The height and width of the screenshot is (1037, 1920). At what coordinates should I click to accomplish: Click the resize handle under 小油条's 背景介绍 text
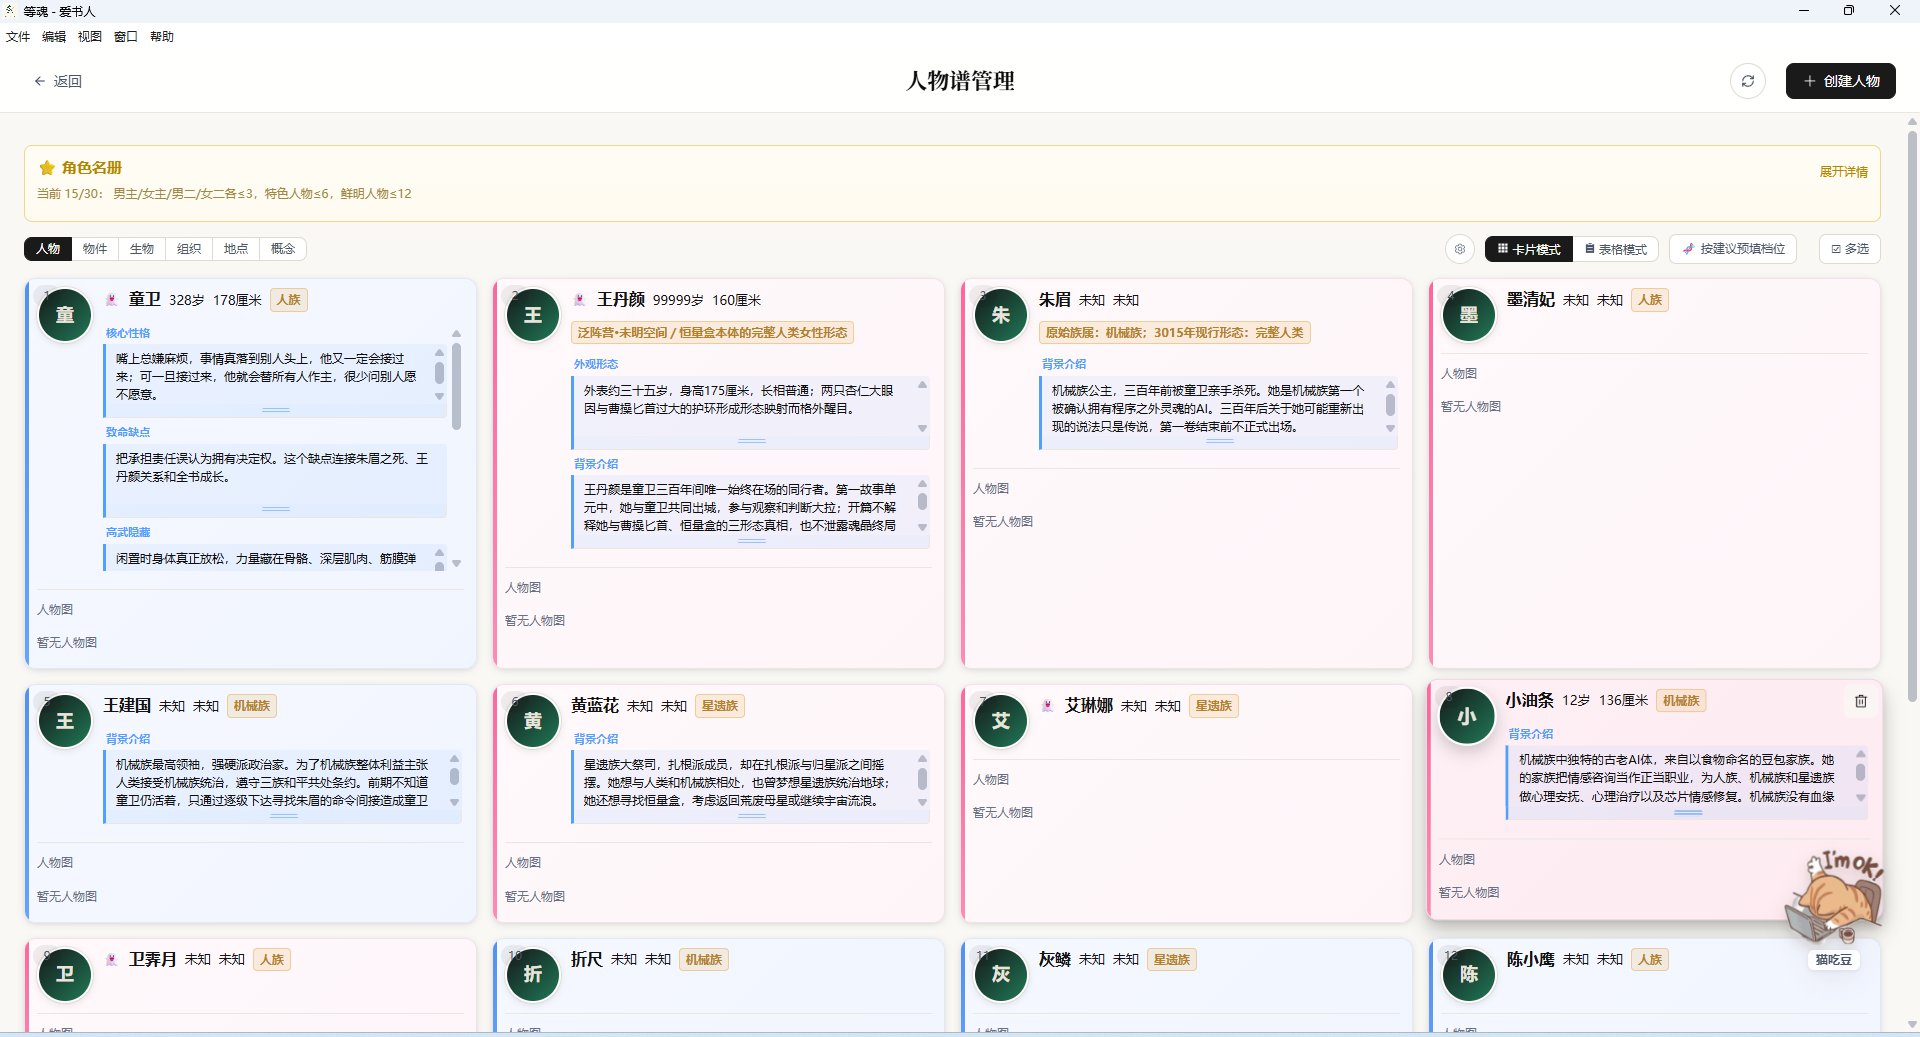point(1688,813)
